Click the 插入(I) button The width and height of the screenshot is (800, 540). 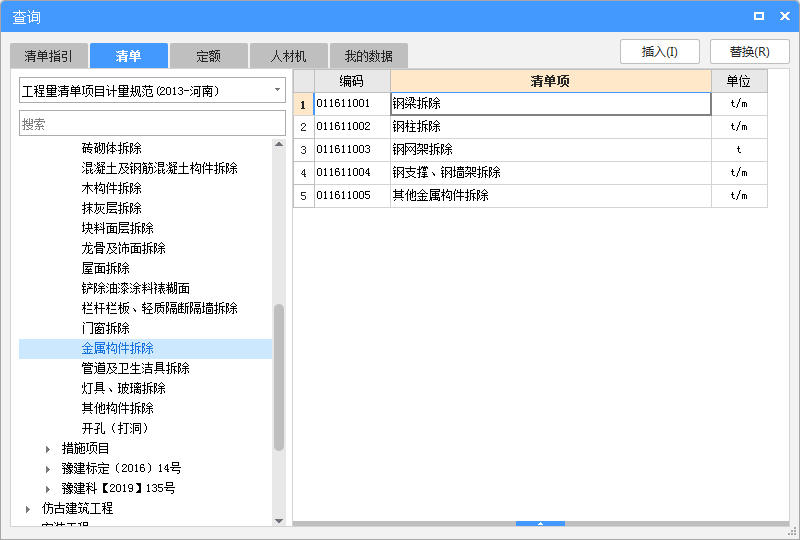pos(660,52)
